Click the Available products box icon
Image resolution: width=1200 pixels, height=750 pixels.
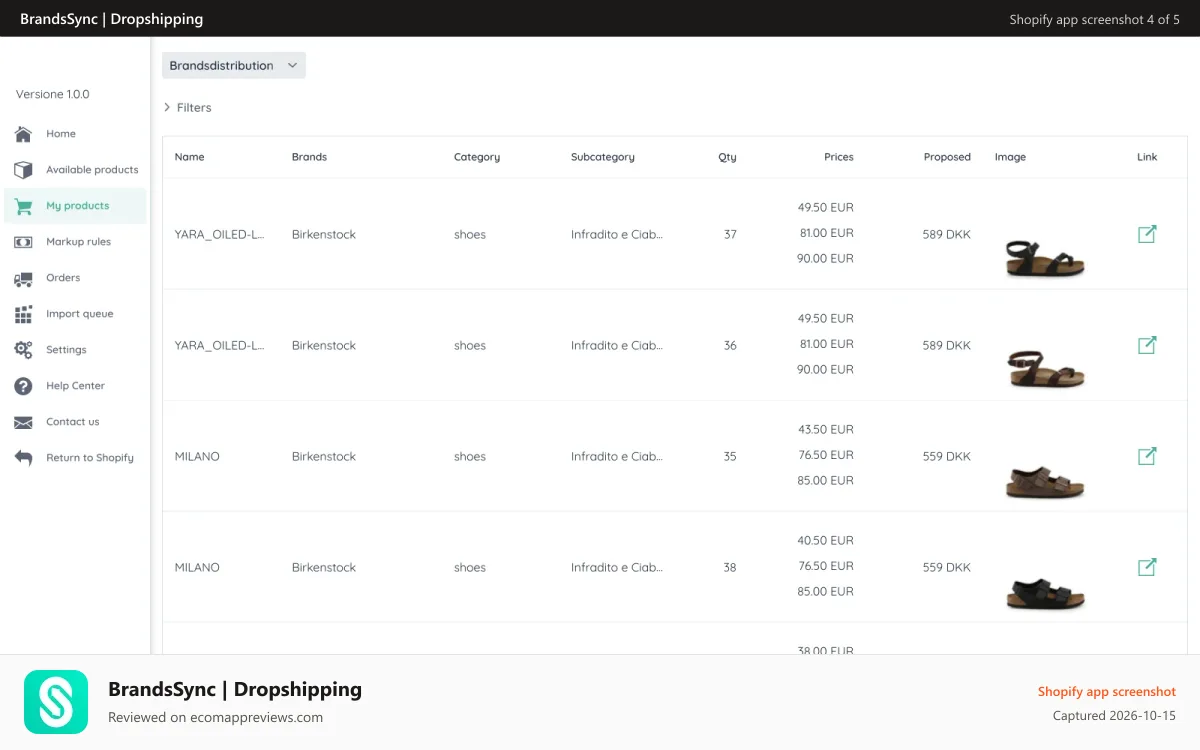(23, 170)
